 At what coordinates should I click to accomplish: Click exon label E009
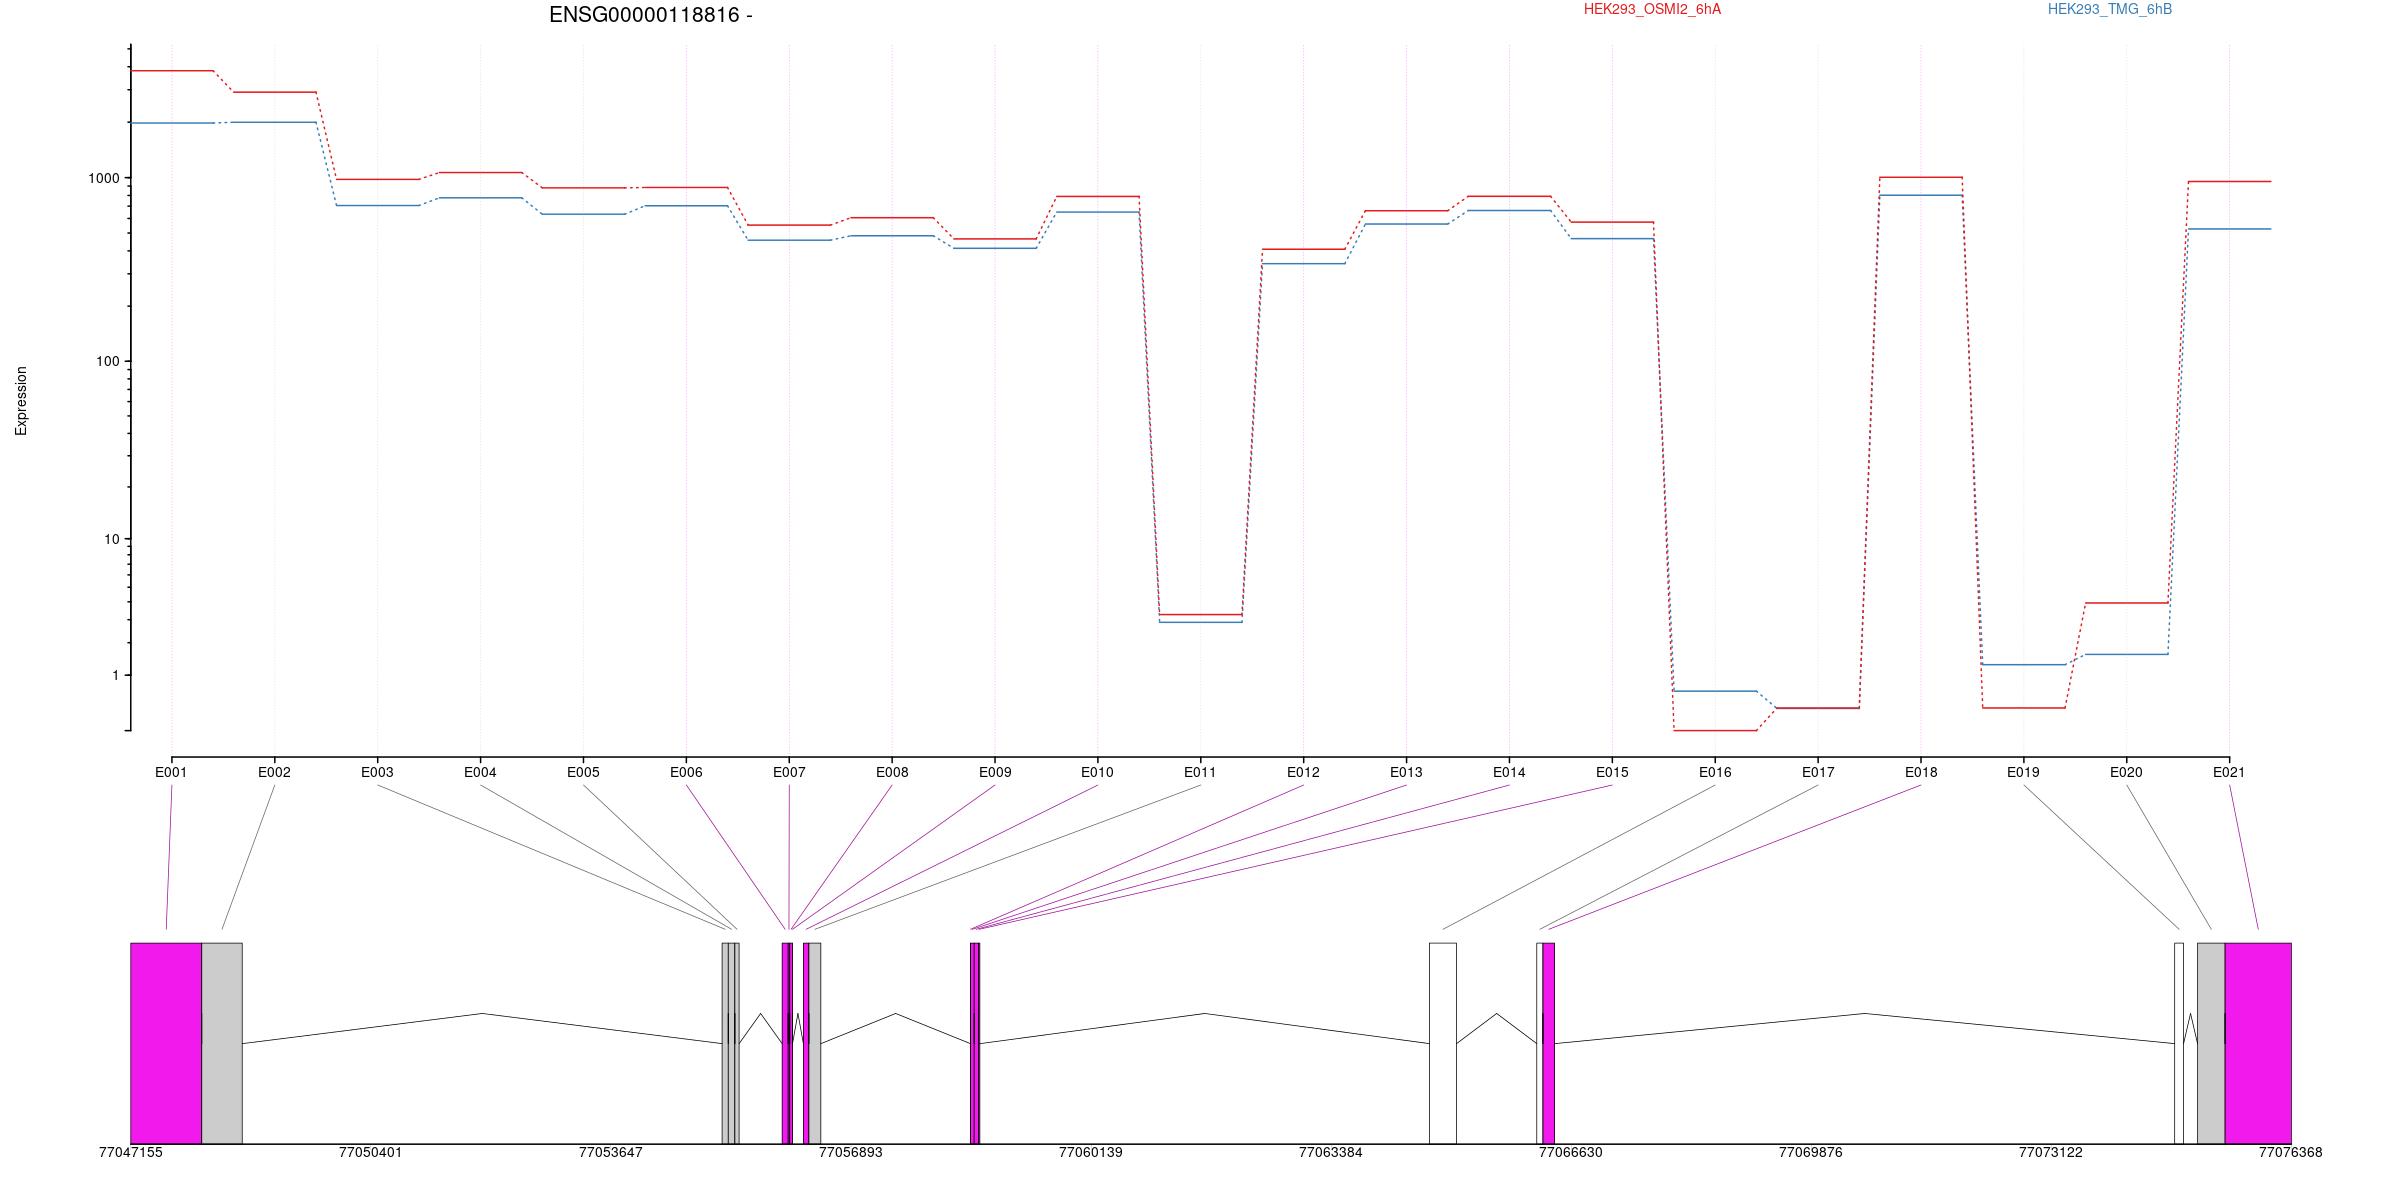click(995, 772)
